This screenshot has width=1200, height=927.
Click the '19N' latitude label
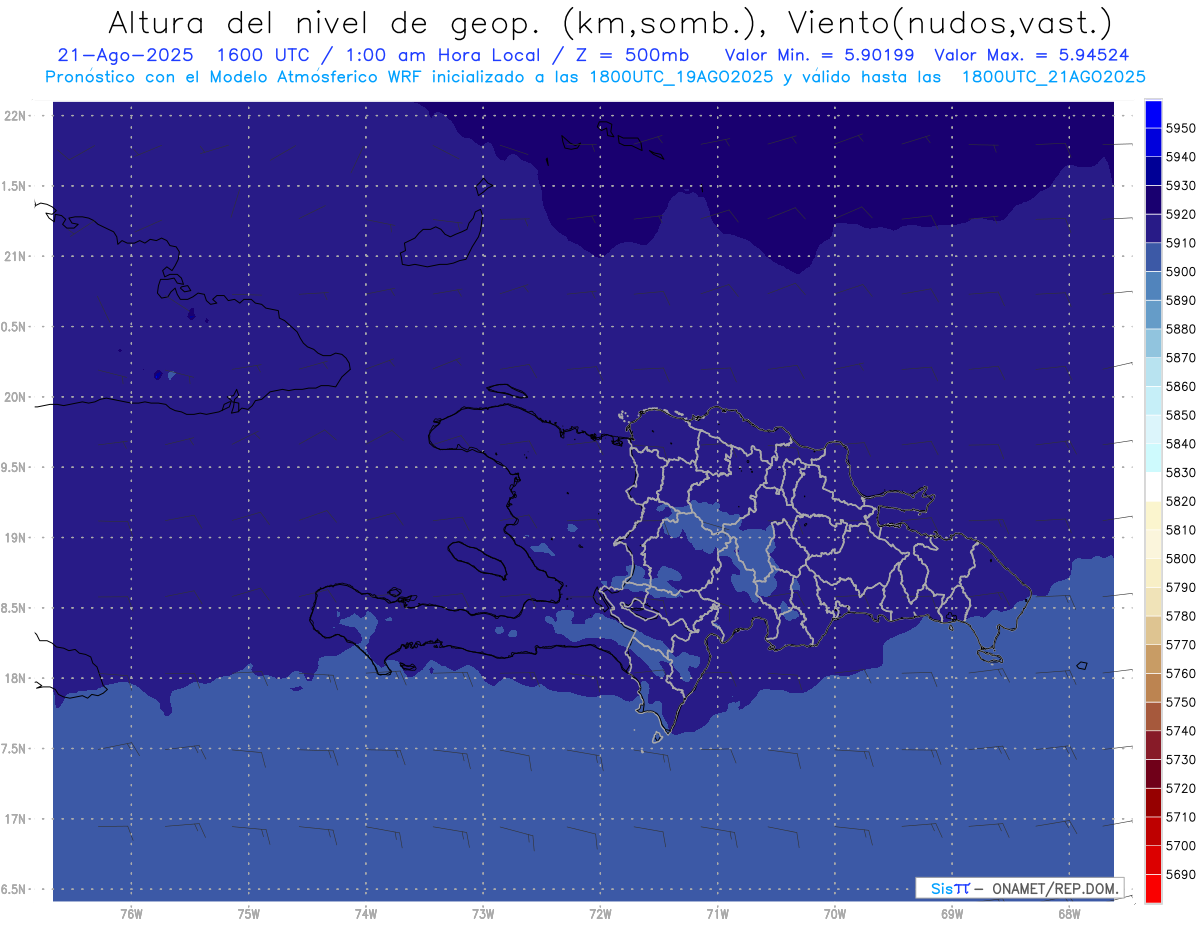(15, 537)
